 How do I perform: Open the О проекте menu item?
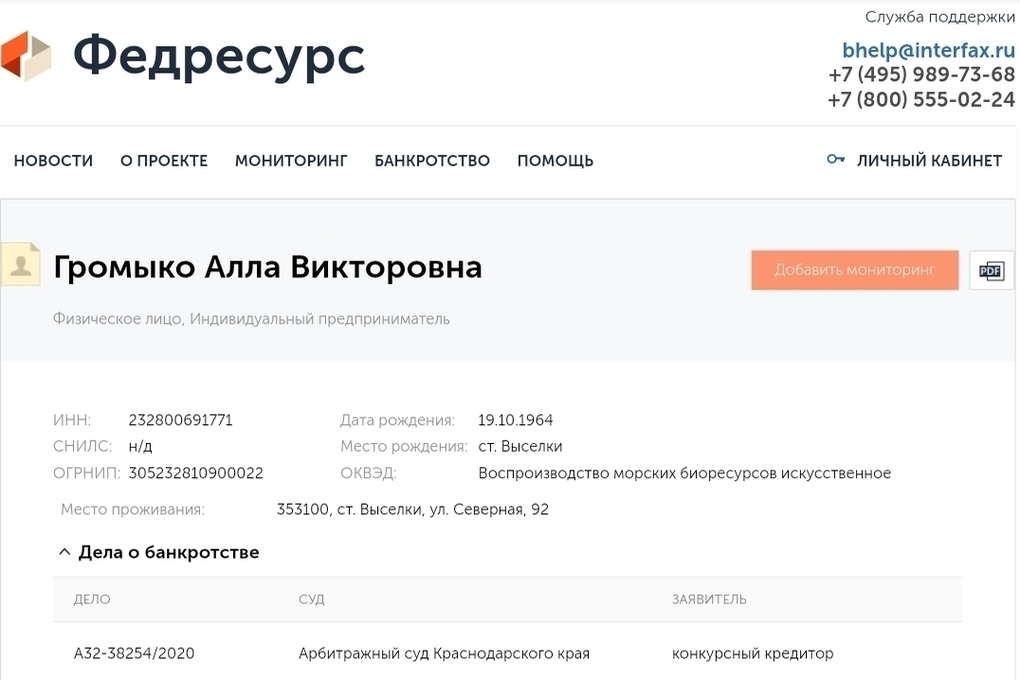[x=164, y=160]
